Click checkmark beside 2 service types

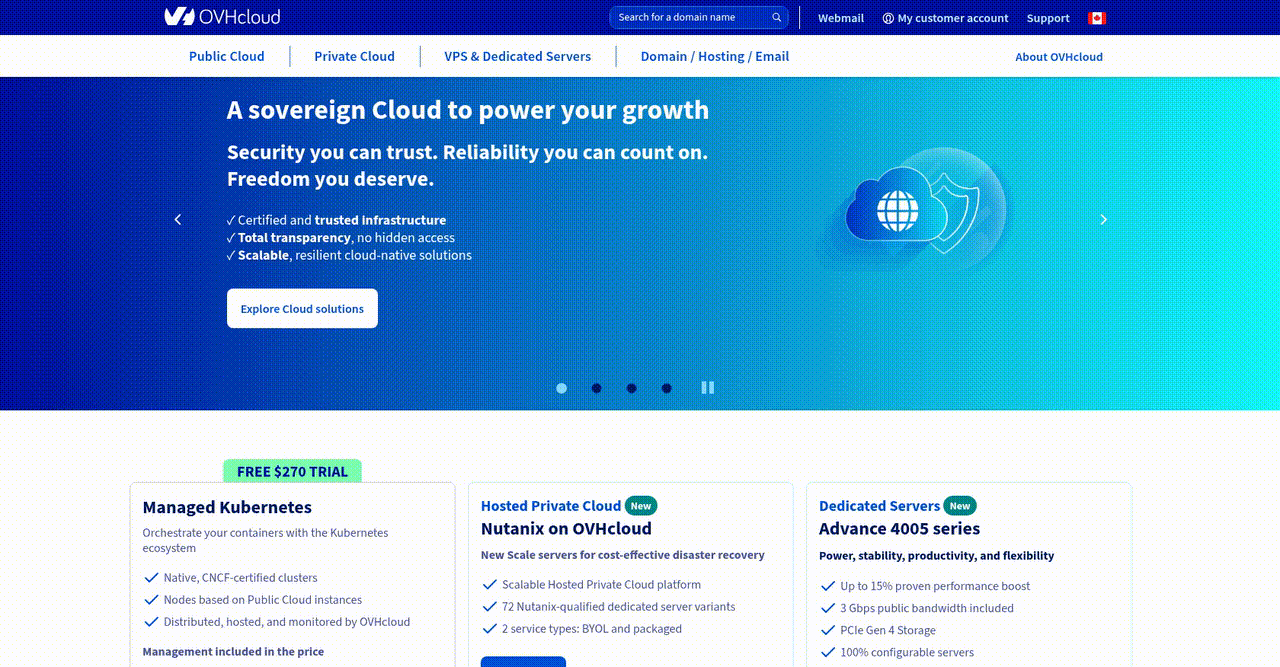click(x=490, y=629)
